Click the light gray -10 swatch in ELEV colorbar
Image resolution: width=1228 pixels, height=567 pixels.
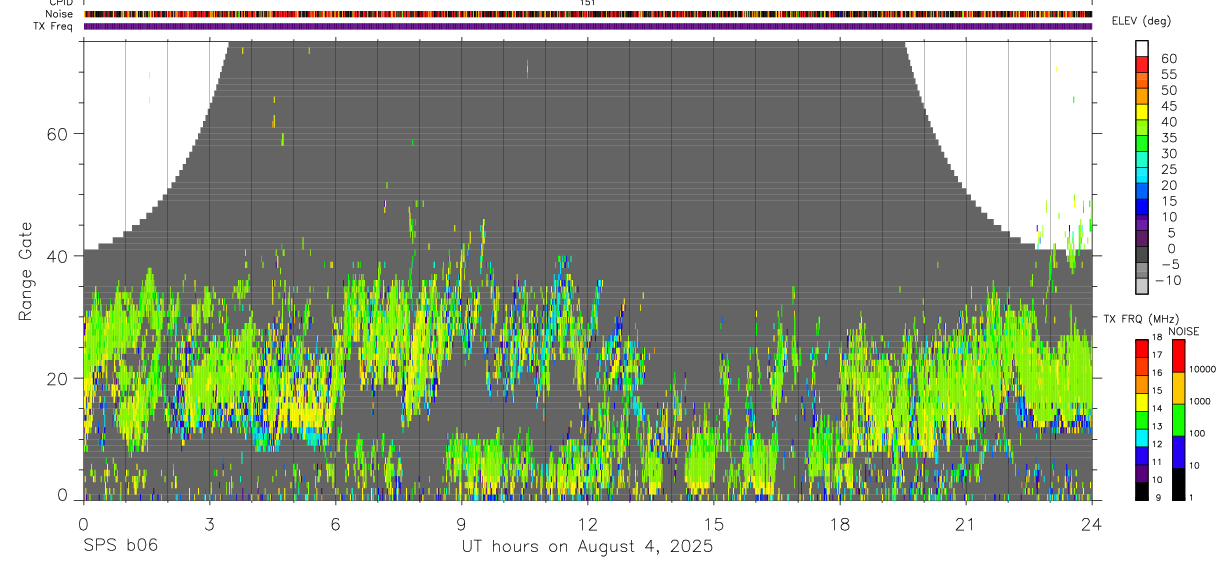point(1142,286)
